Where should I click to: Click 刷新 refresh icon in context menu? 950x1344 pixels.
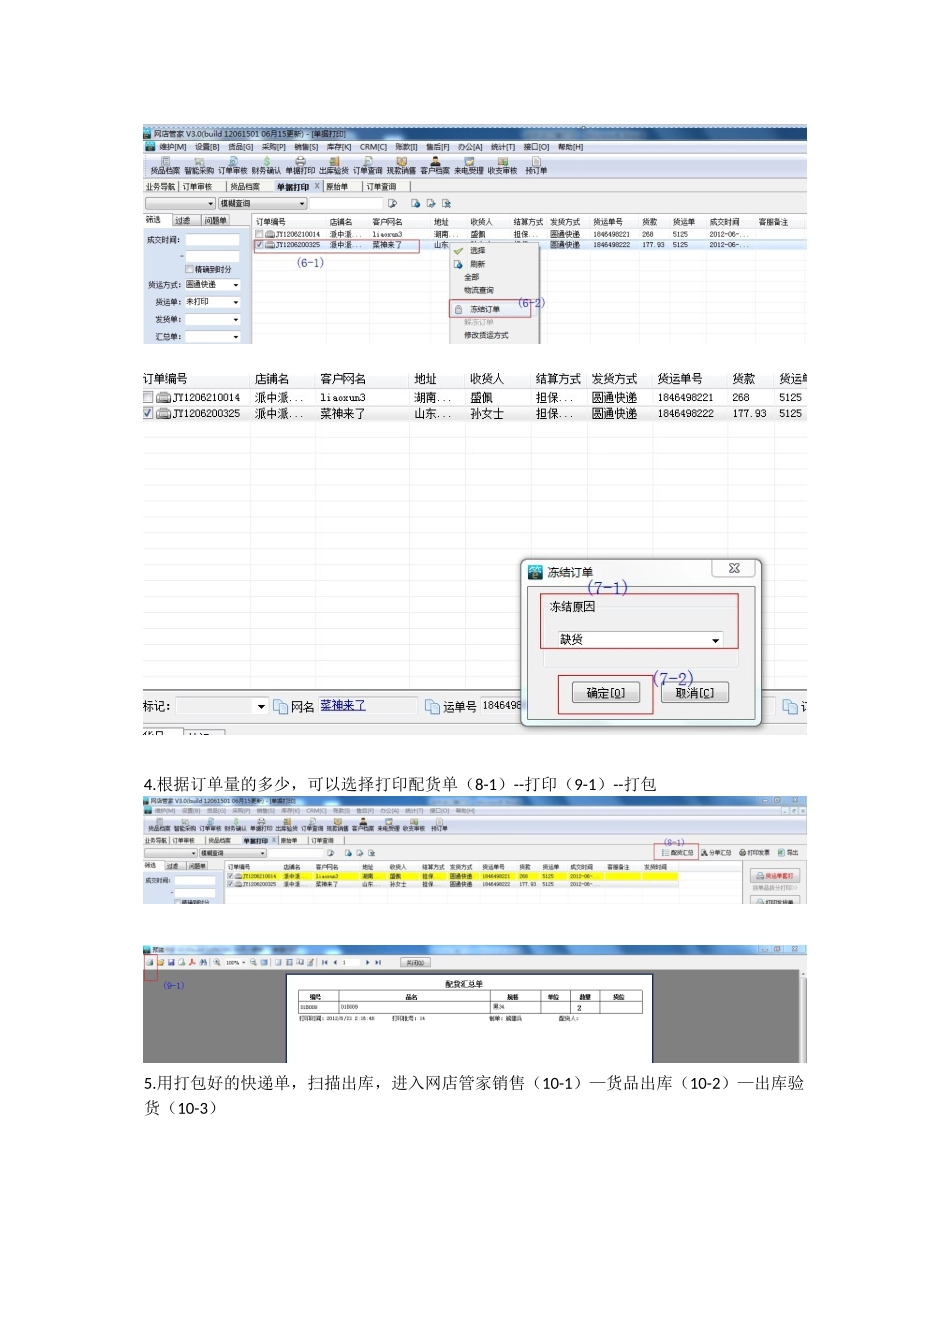459,264
